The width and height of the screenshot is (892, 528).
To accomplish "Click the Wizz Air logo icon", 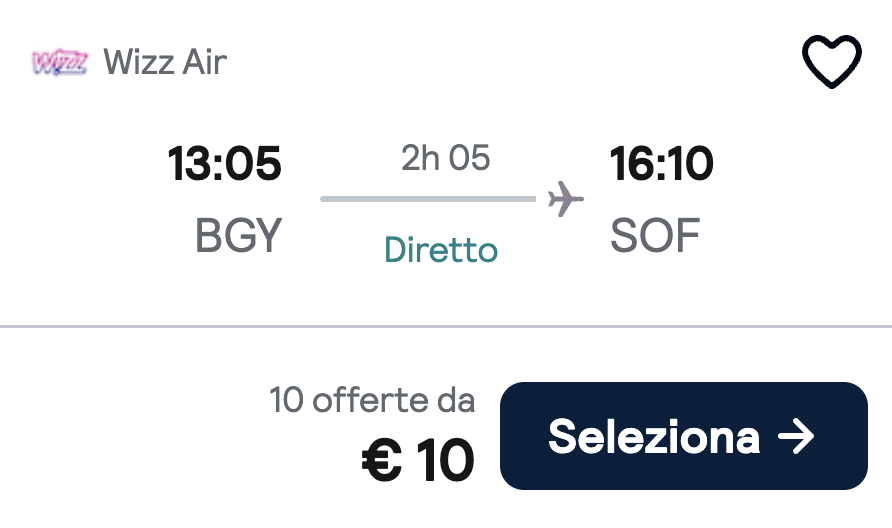I will [x=61, y=63].
